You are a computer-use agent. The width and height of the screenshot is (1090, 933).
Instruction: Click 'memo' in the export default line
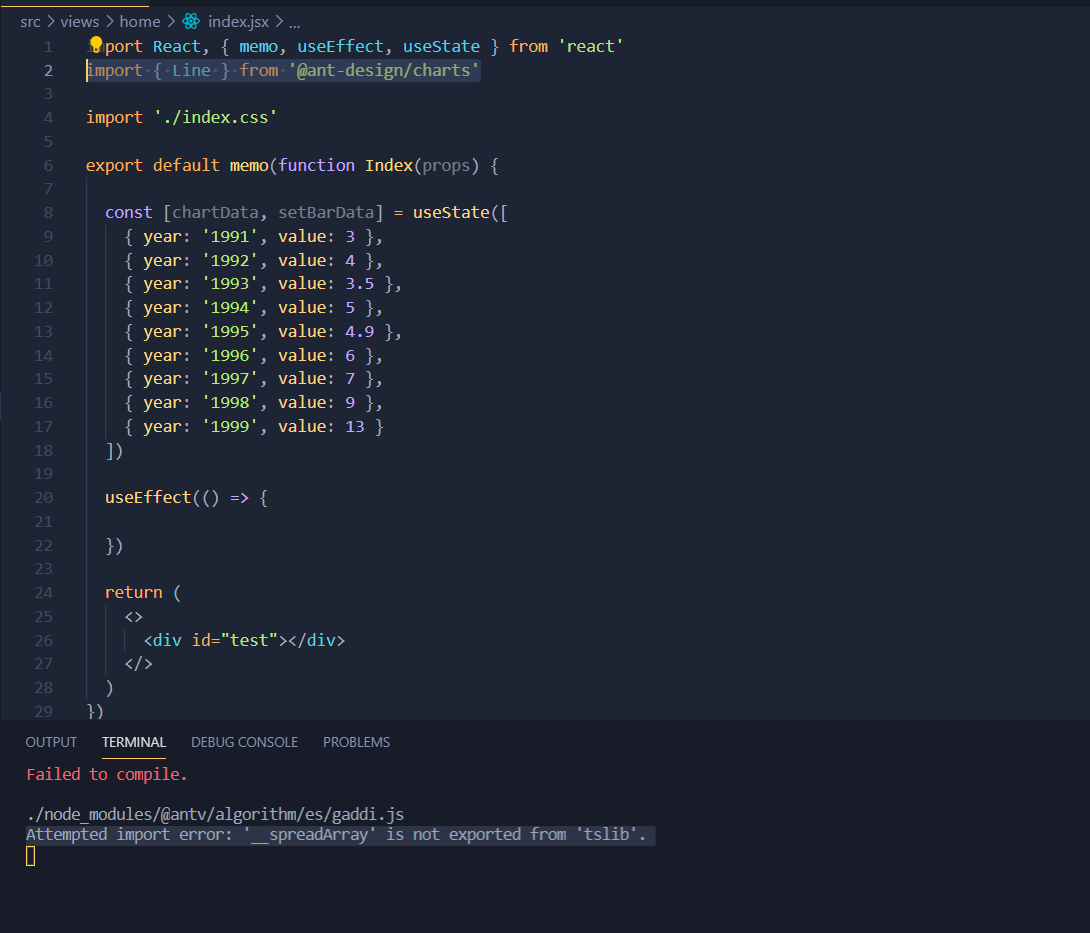click(249, 165)
